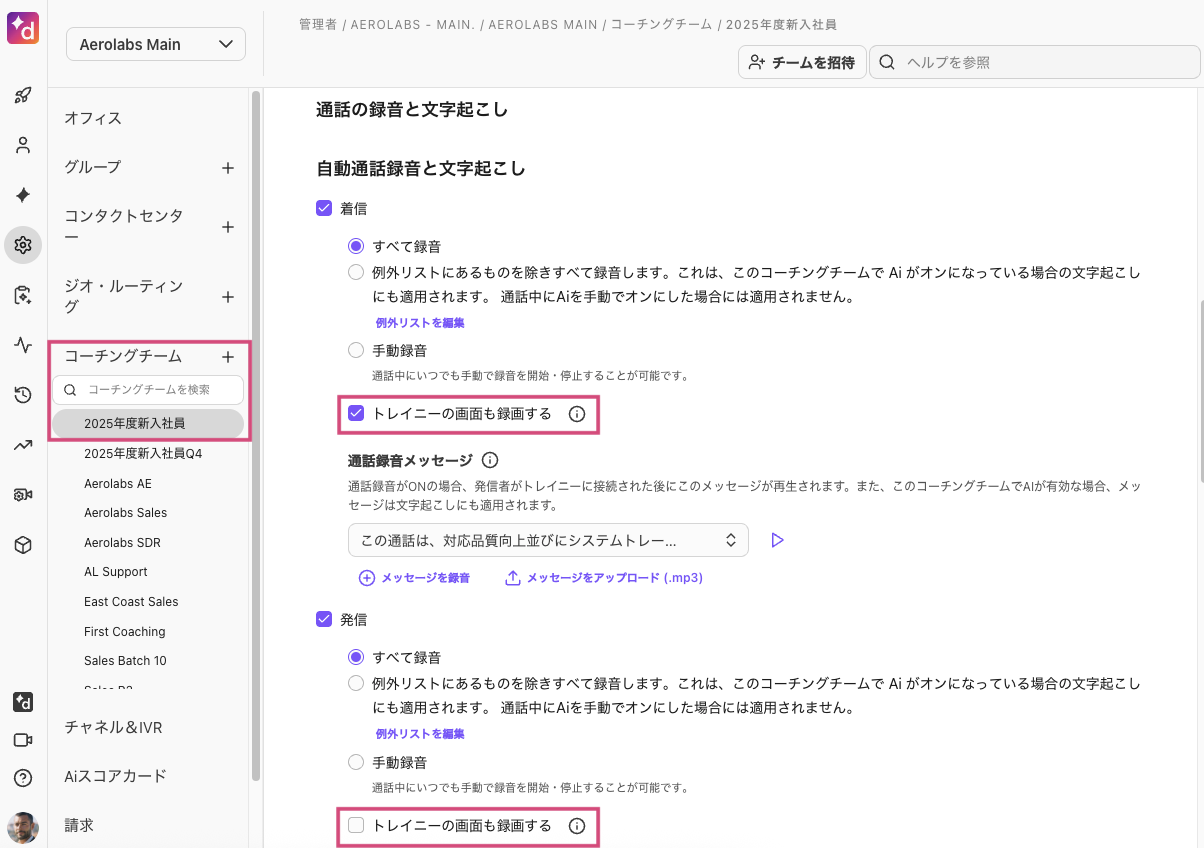Image resolution: width=1204 pixels, height=848 pixels.
Task: Open the Aerolabs Main office dropdown
Action: [155, 44]
